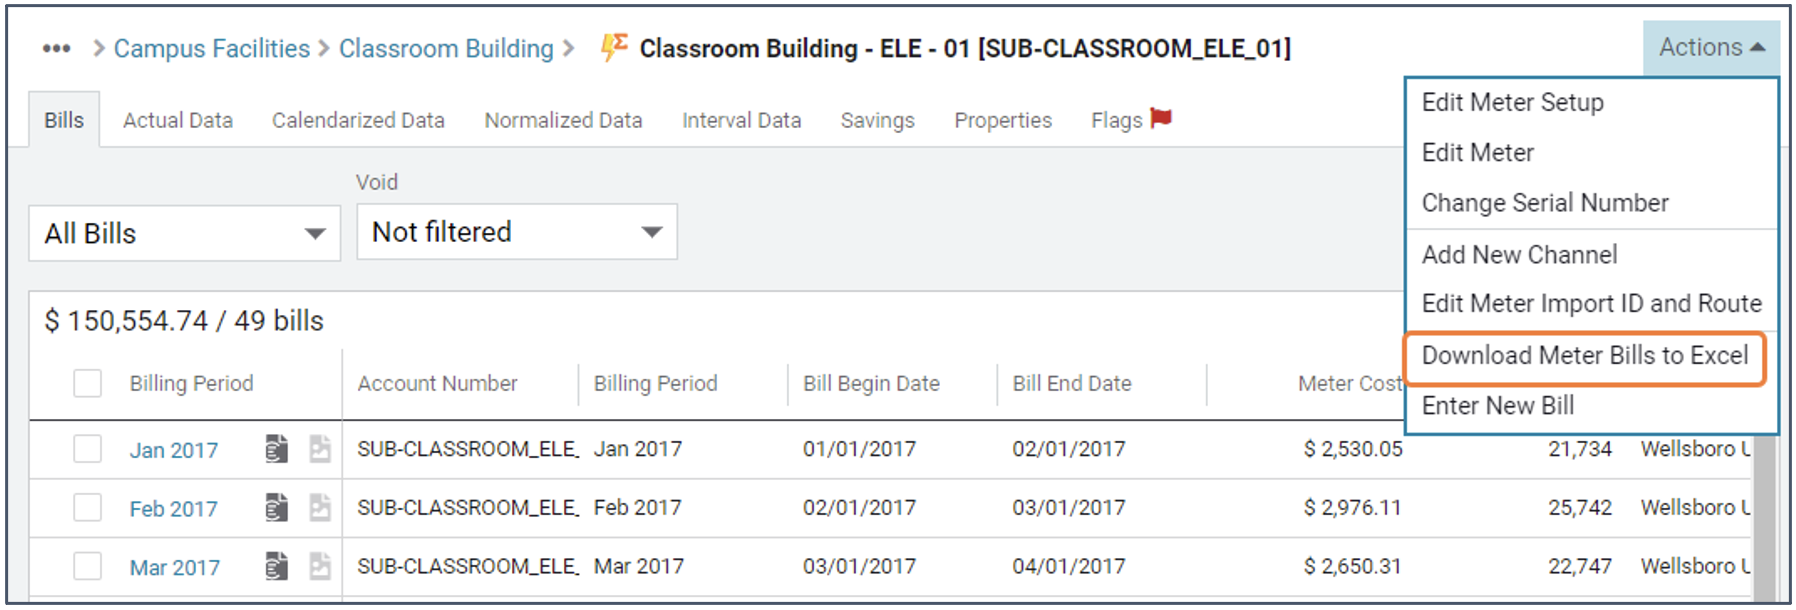Open the Jan 2017 billing period link
The height and width of the screenshot is (610, 1796).
pos(173,449)
